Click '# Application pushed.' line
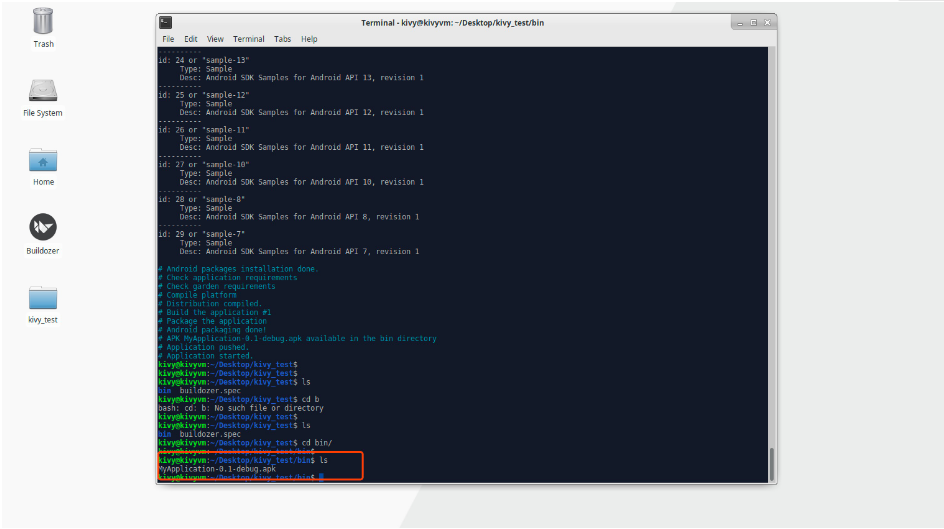The width and height of the screenshot is (944, 529). click(x=203, y=347)
